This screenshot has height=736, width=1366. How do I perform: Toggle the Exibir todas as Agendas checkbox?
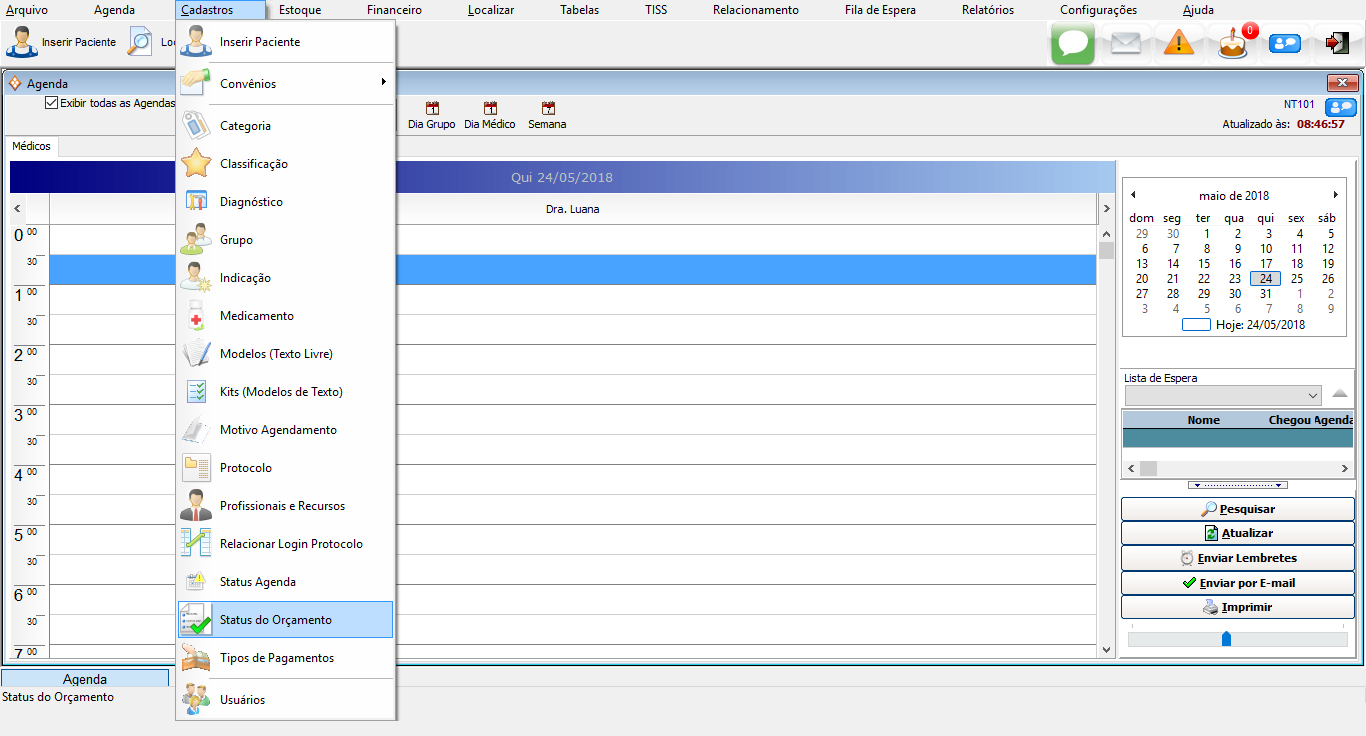pyautogui.click(x=52, y=103)
